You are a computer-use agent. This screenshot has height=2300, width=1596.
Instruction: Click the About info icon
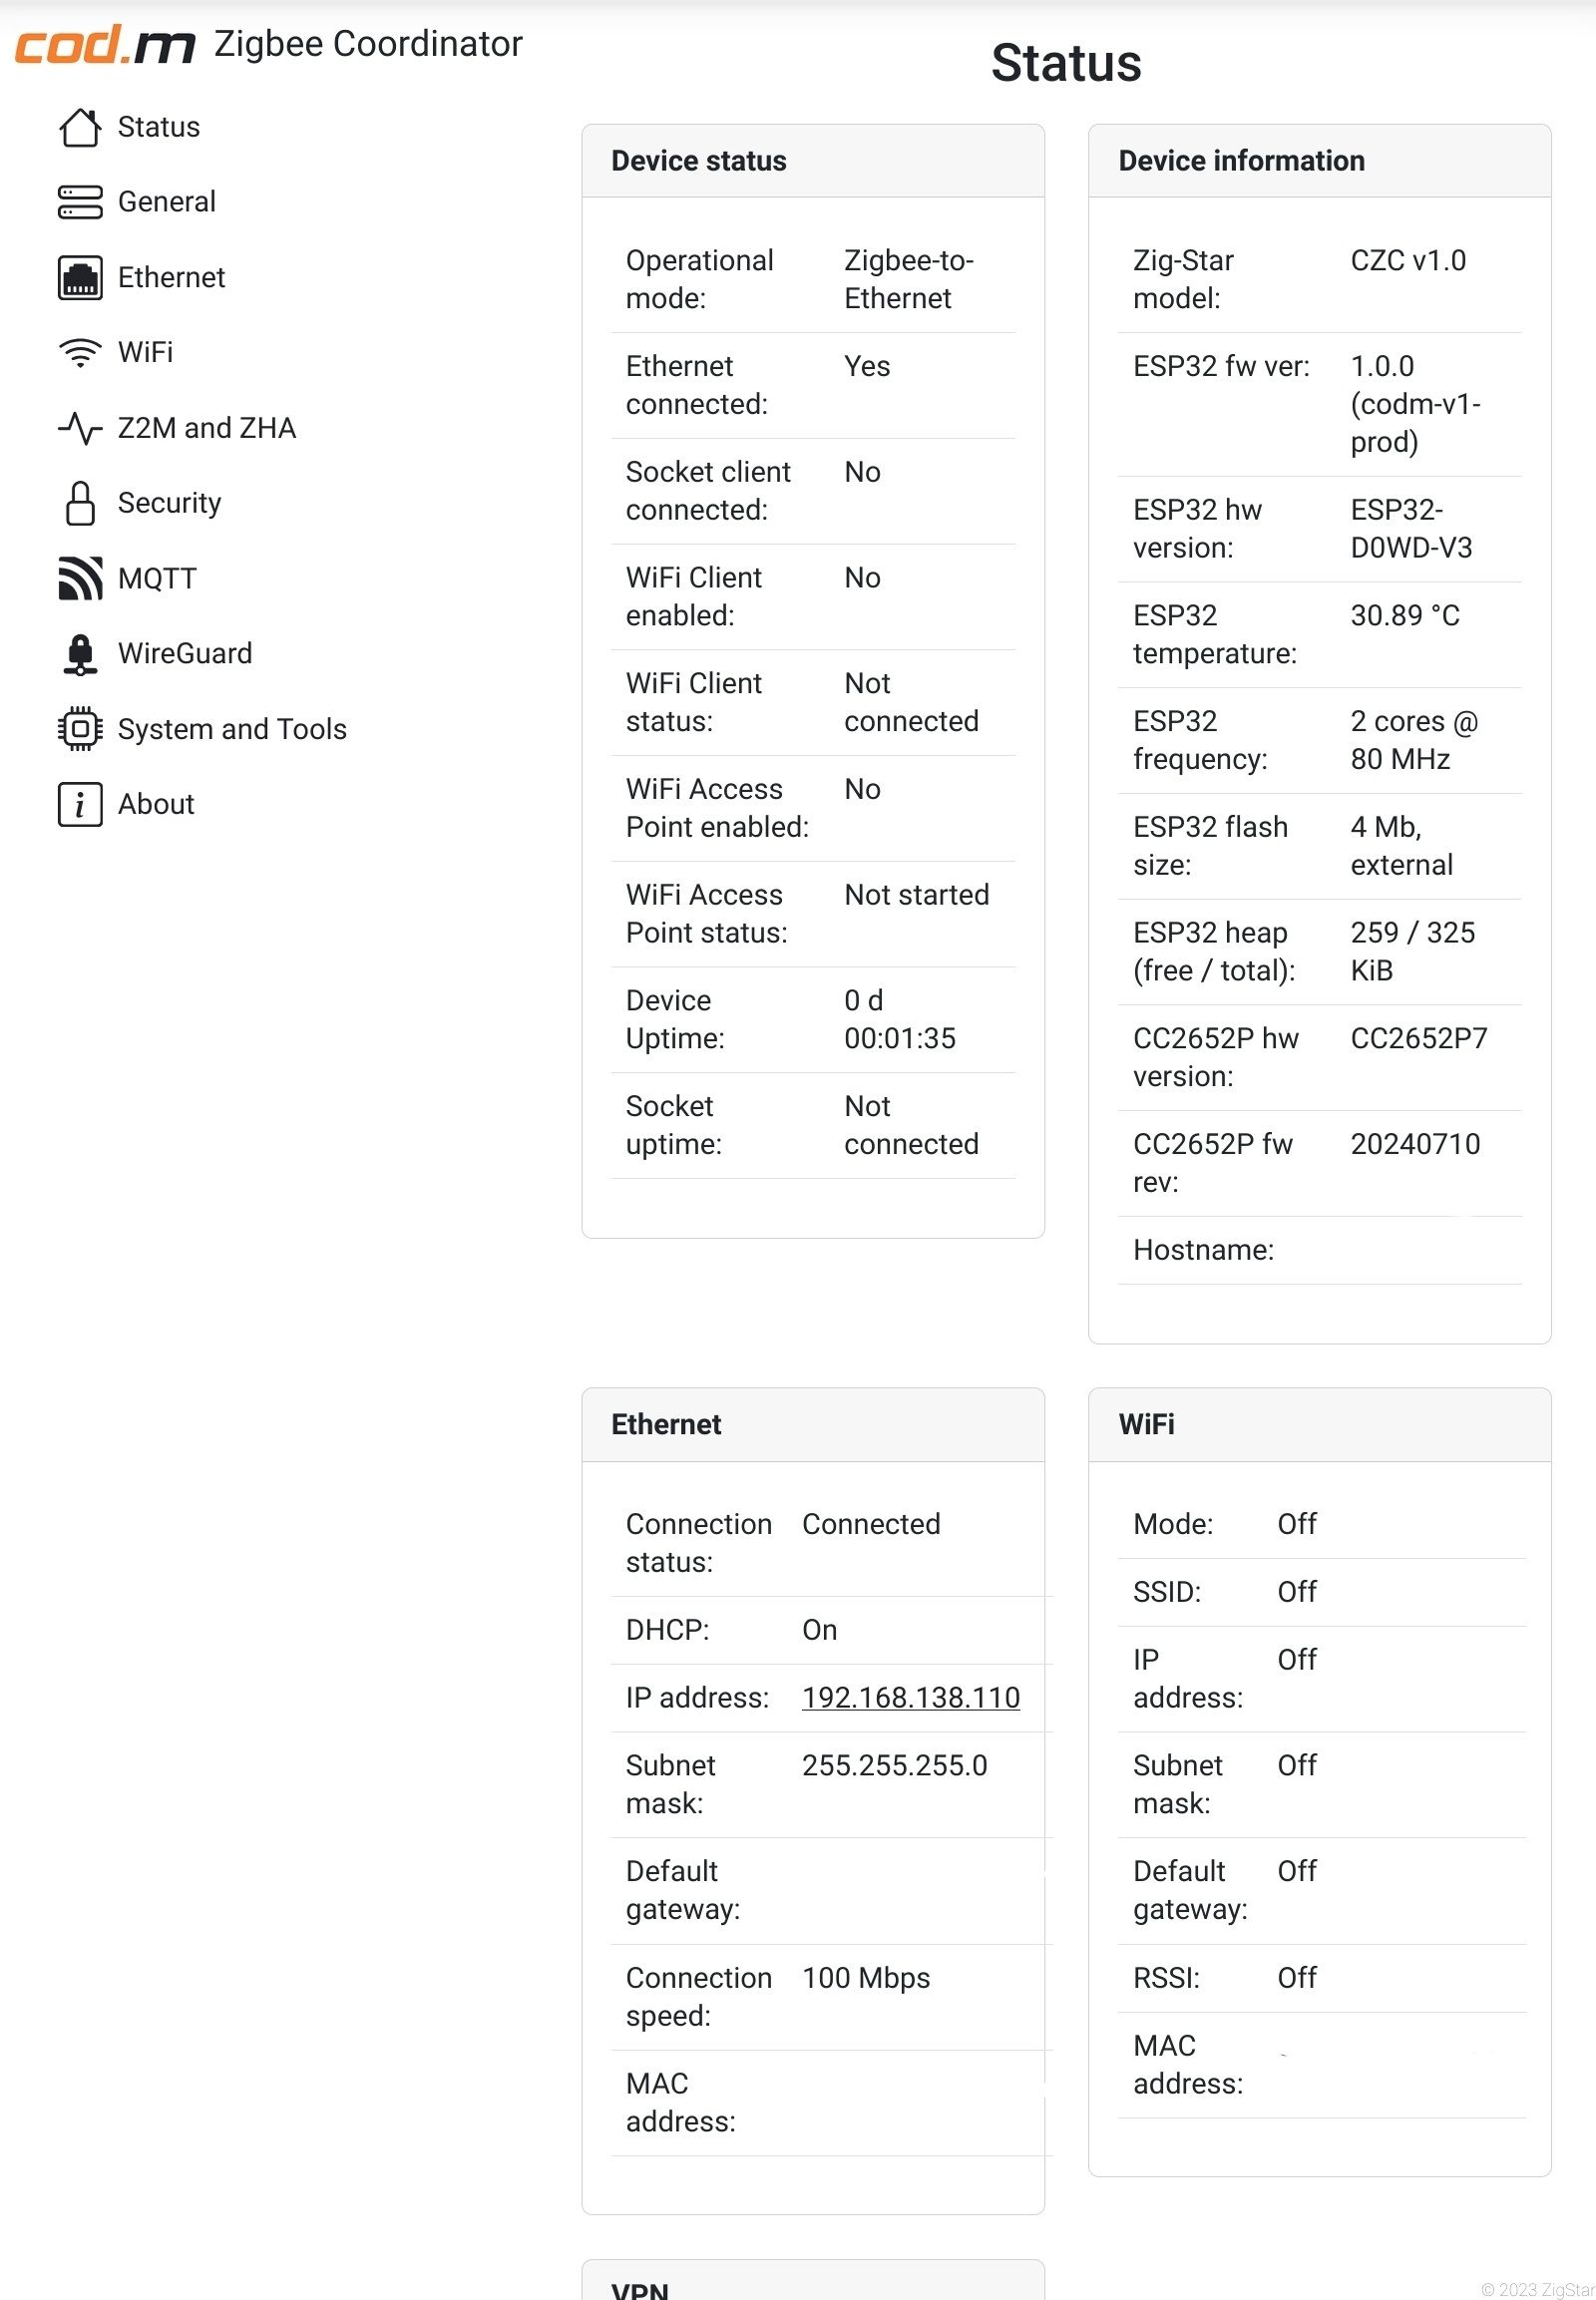pos(80,804)
